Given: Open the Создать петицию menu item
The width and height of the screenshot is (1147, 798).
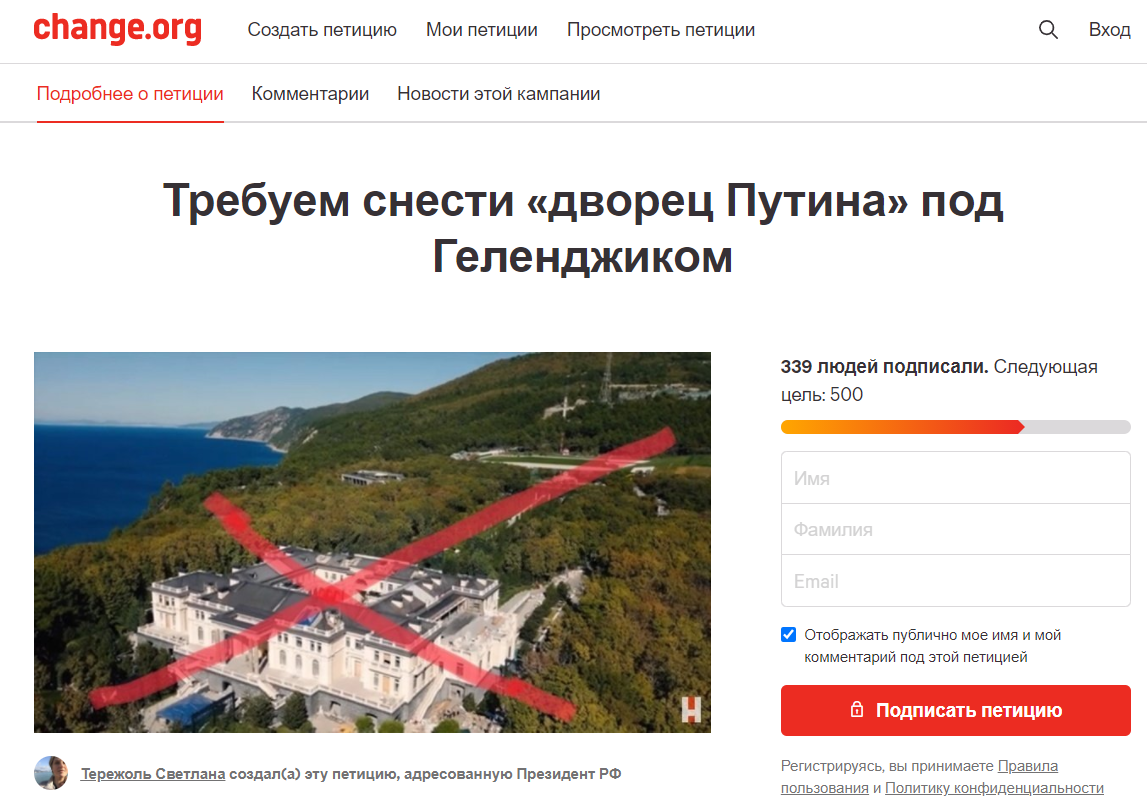Looking at the screenshot, I should (322, 30).
